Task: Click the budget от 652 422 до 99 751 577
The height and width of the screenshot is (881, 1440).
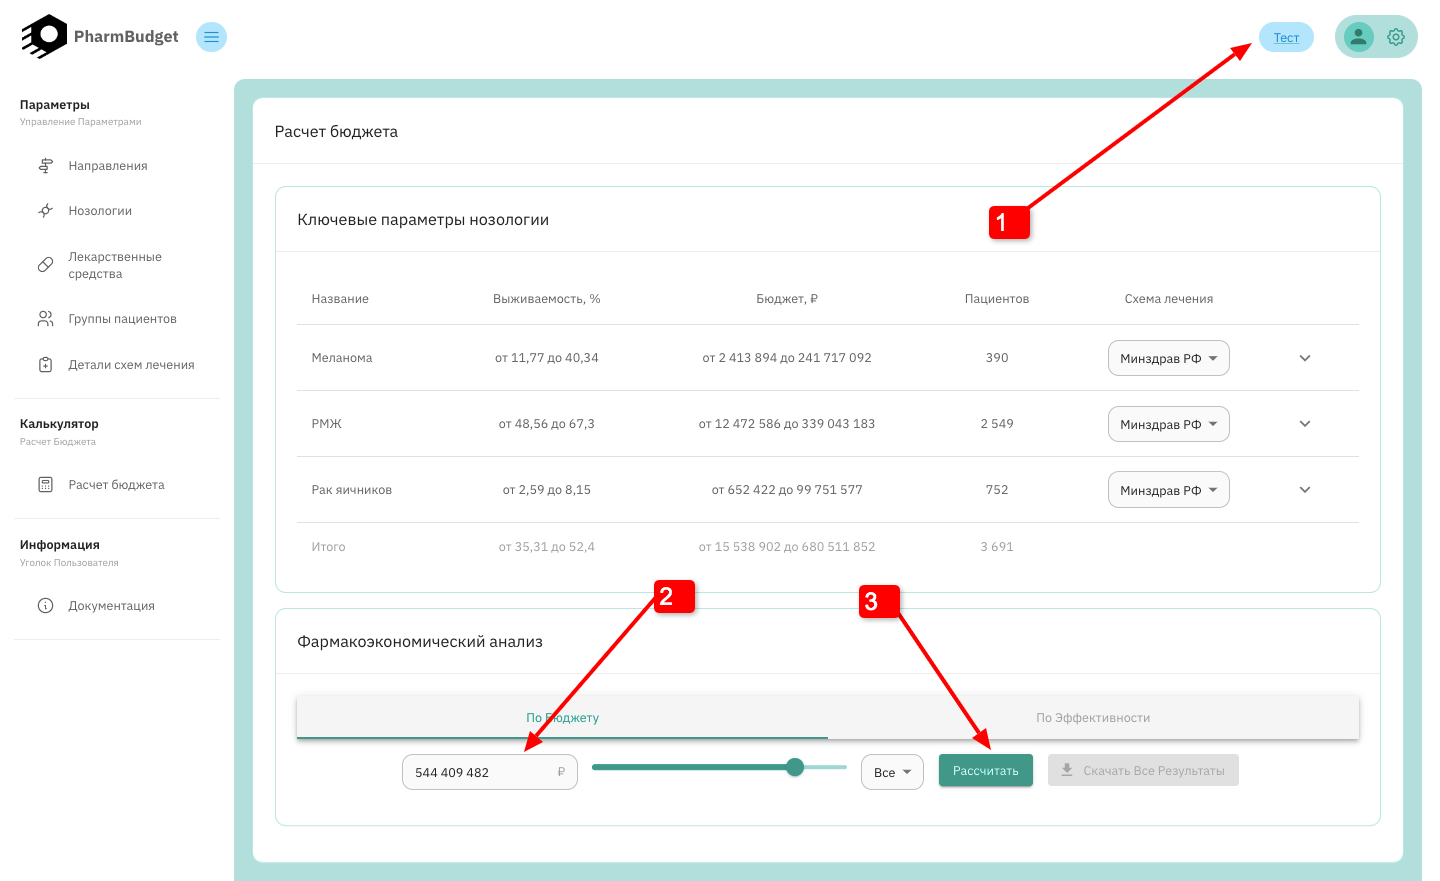Action: pos(787,490)
